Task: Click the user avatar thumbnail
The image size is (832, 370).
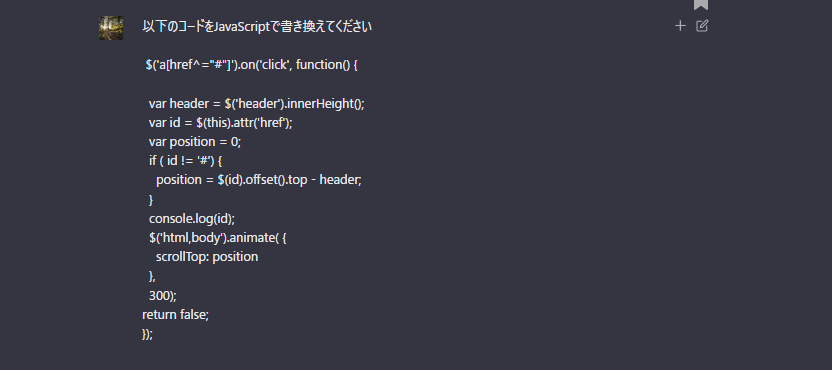Action: [x=111, y=28]
